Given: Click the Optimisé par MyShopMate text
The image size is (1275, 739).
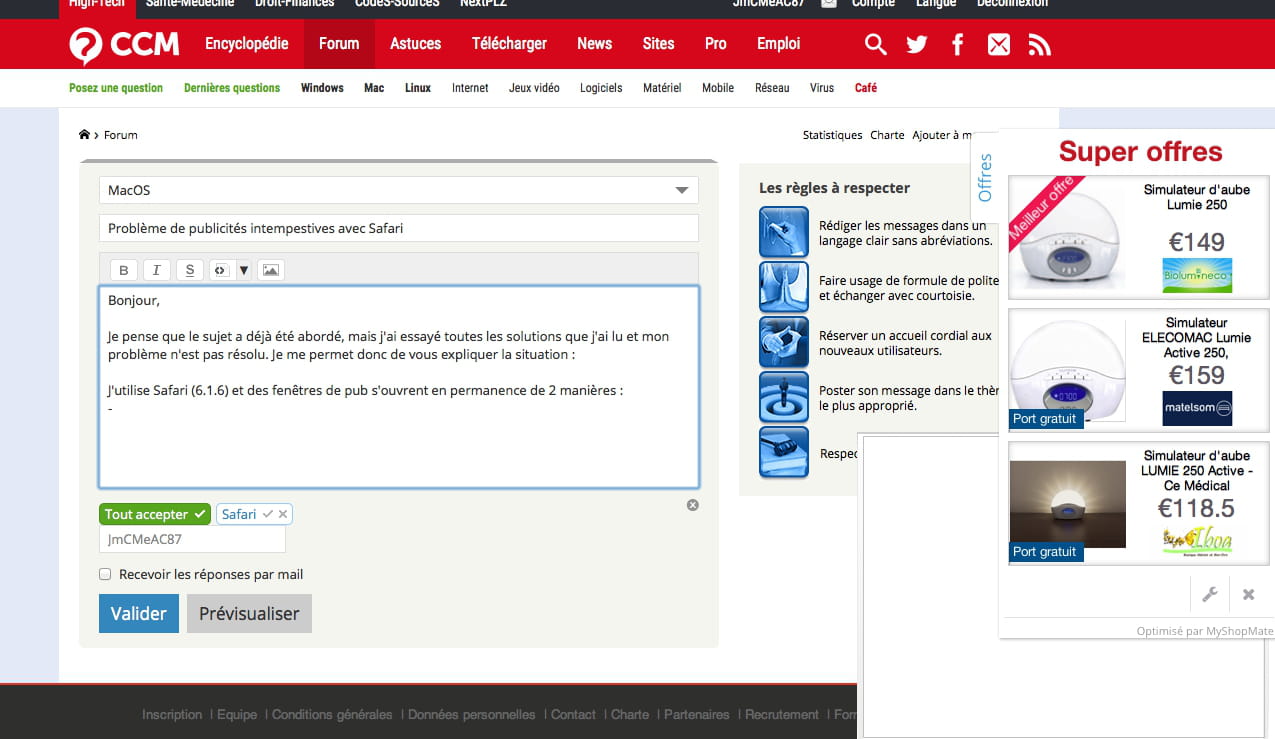Looking at the screenshot, I should coord(1204,631).
